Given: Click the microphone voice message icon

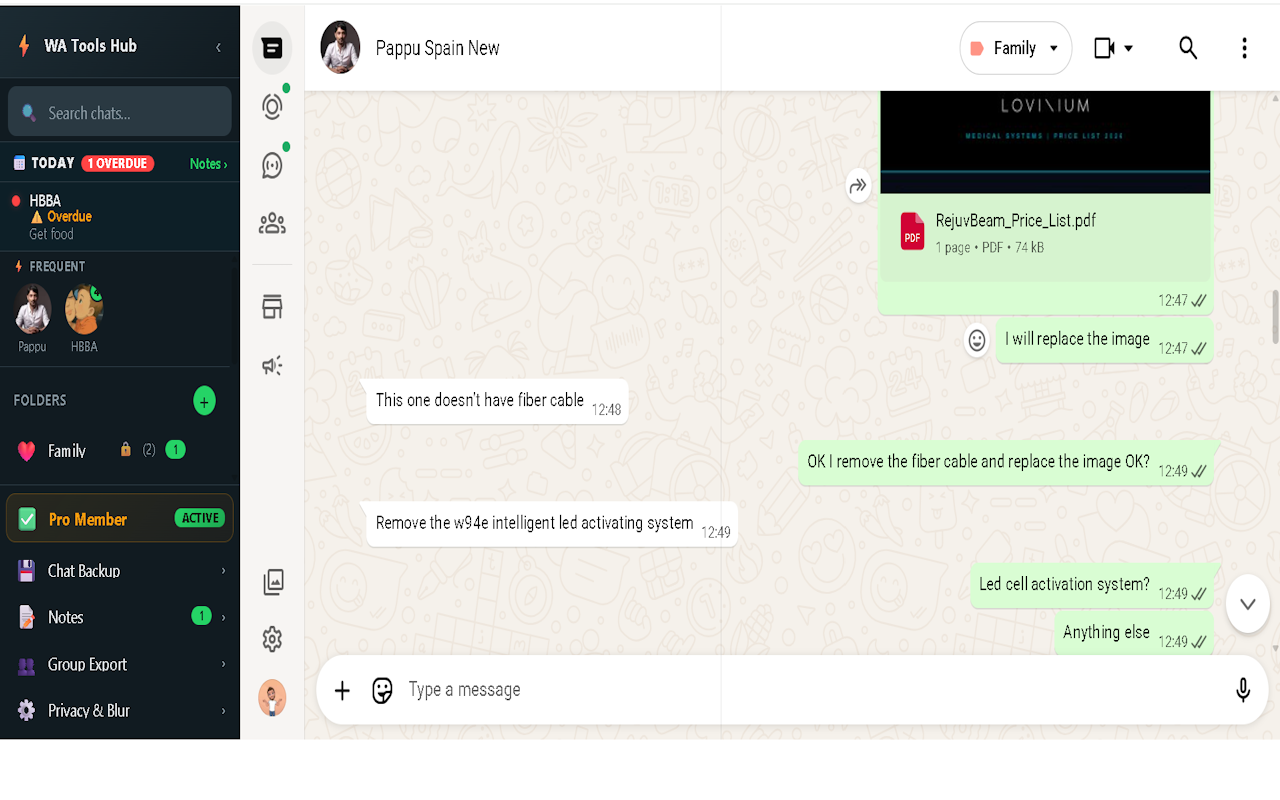Looking at the screenshot, I should coord(1243,690).
